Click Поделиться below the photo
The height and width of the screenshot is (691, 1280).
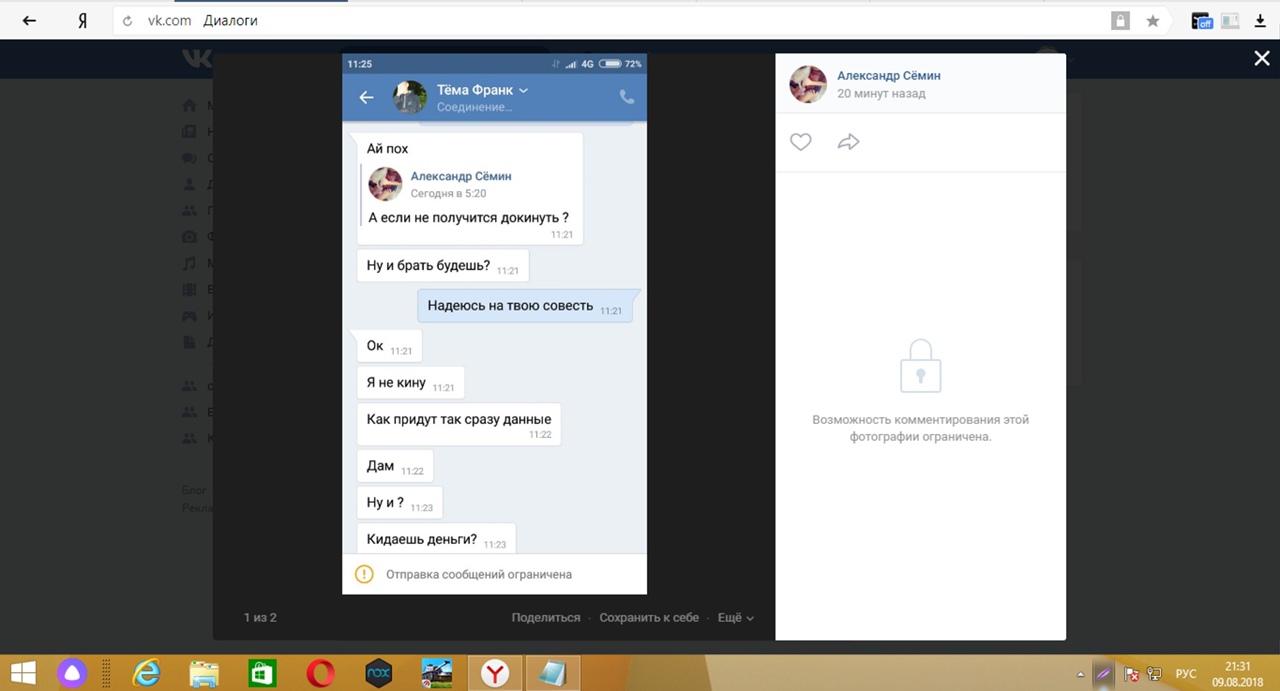coord(545,618)
